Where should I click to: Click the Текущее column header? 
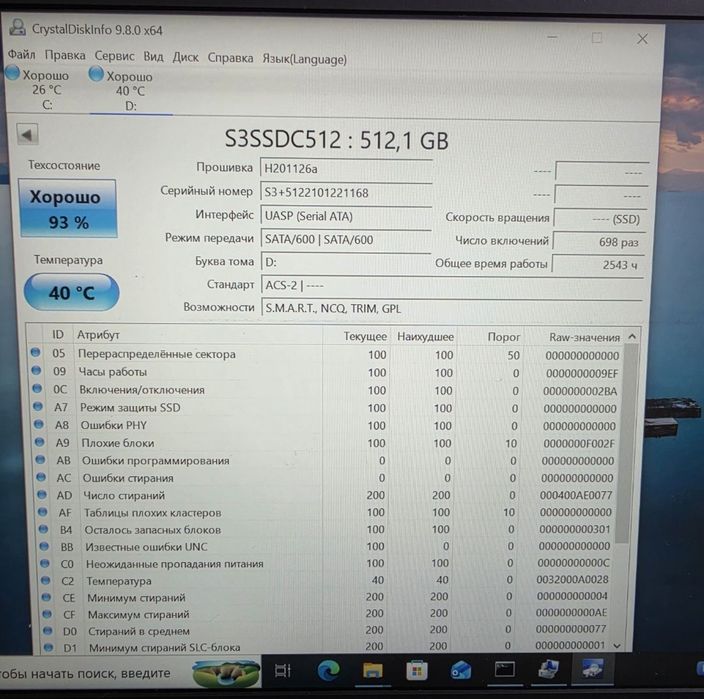365,336
